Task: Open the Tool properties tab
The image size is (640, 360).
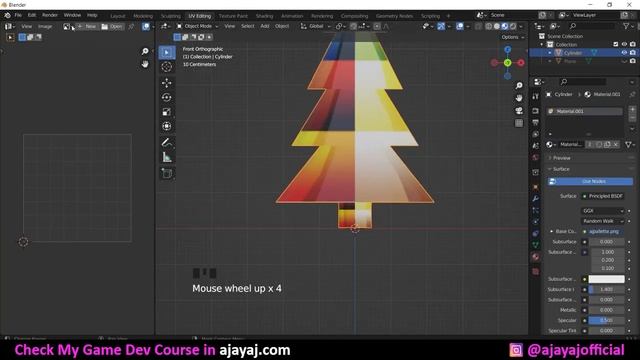Action: pyautogui.click(x=536, y=96)
